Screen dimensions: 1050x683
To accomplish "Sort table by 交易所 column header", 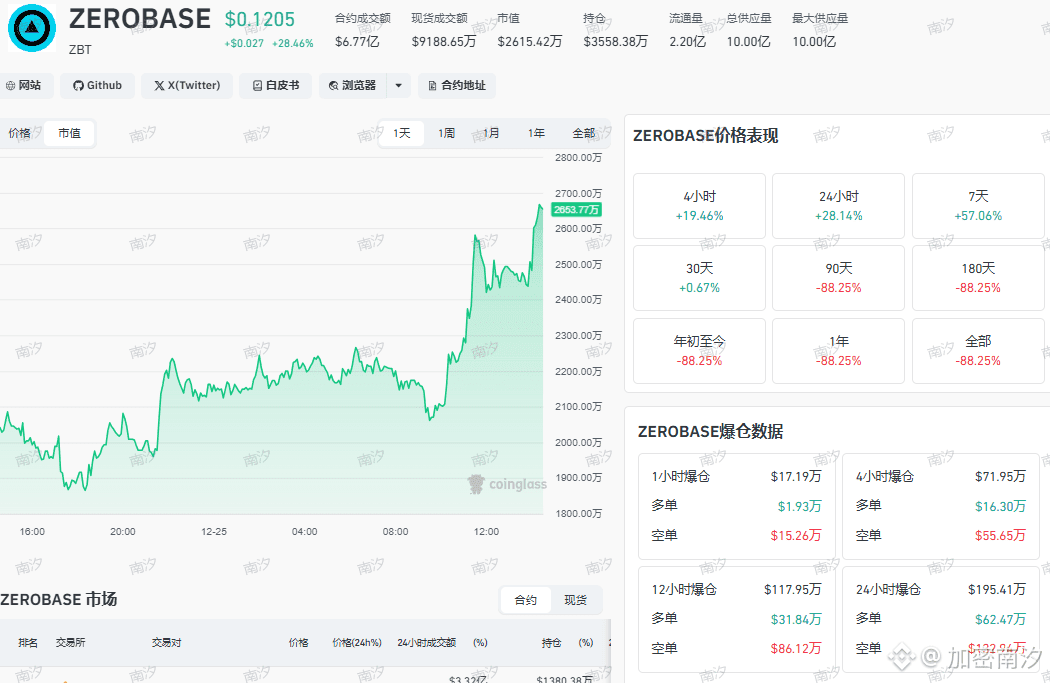I will coord(70,643).
